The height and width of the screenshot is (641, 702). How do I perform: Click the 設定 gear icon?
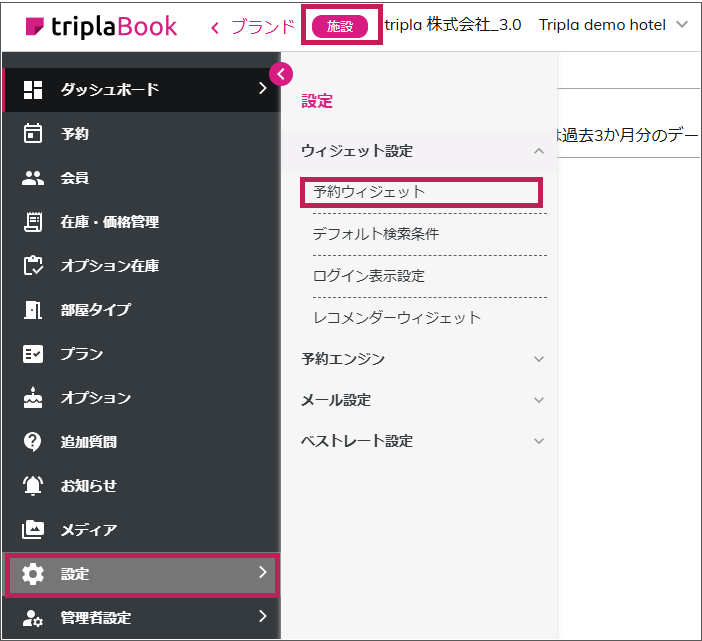[x=33, y=574]
